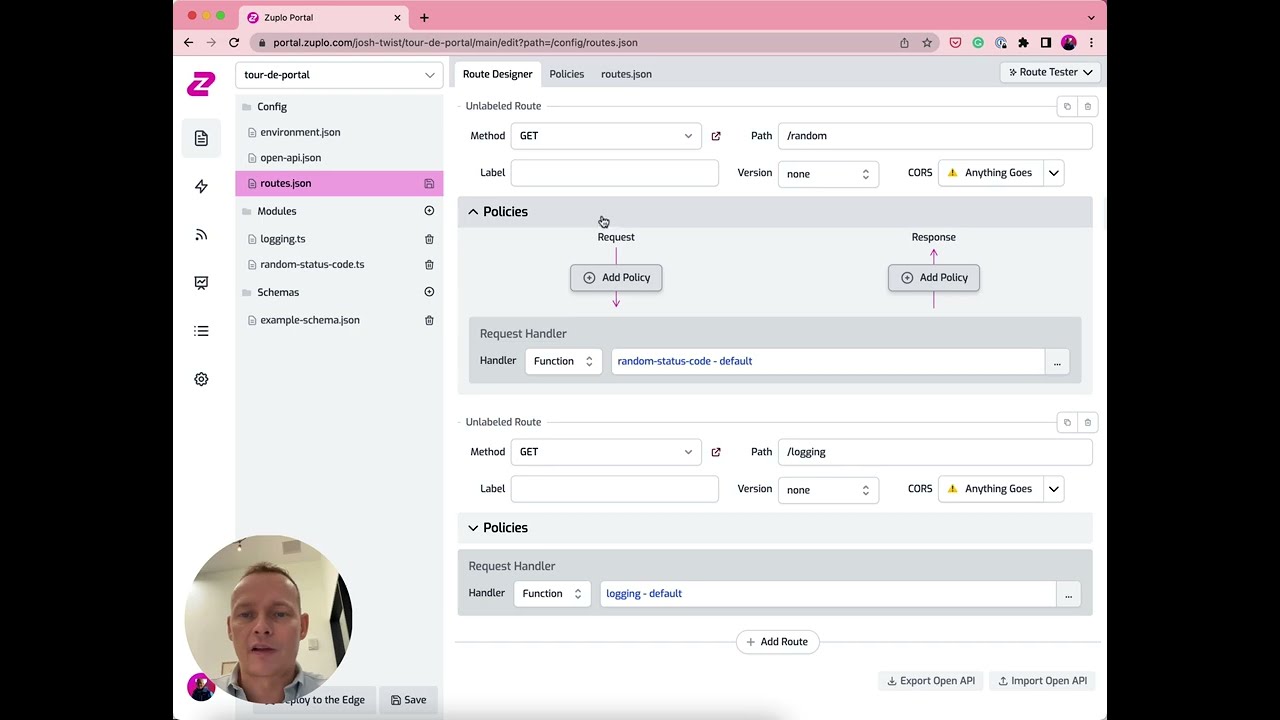Duplicate the /random route

pyautogui.click(x=1067, y=106)
